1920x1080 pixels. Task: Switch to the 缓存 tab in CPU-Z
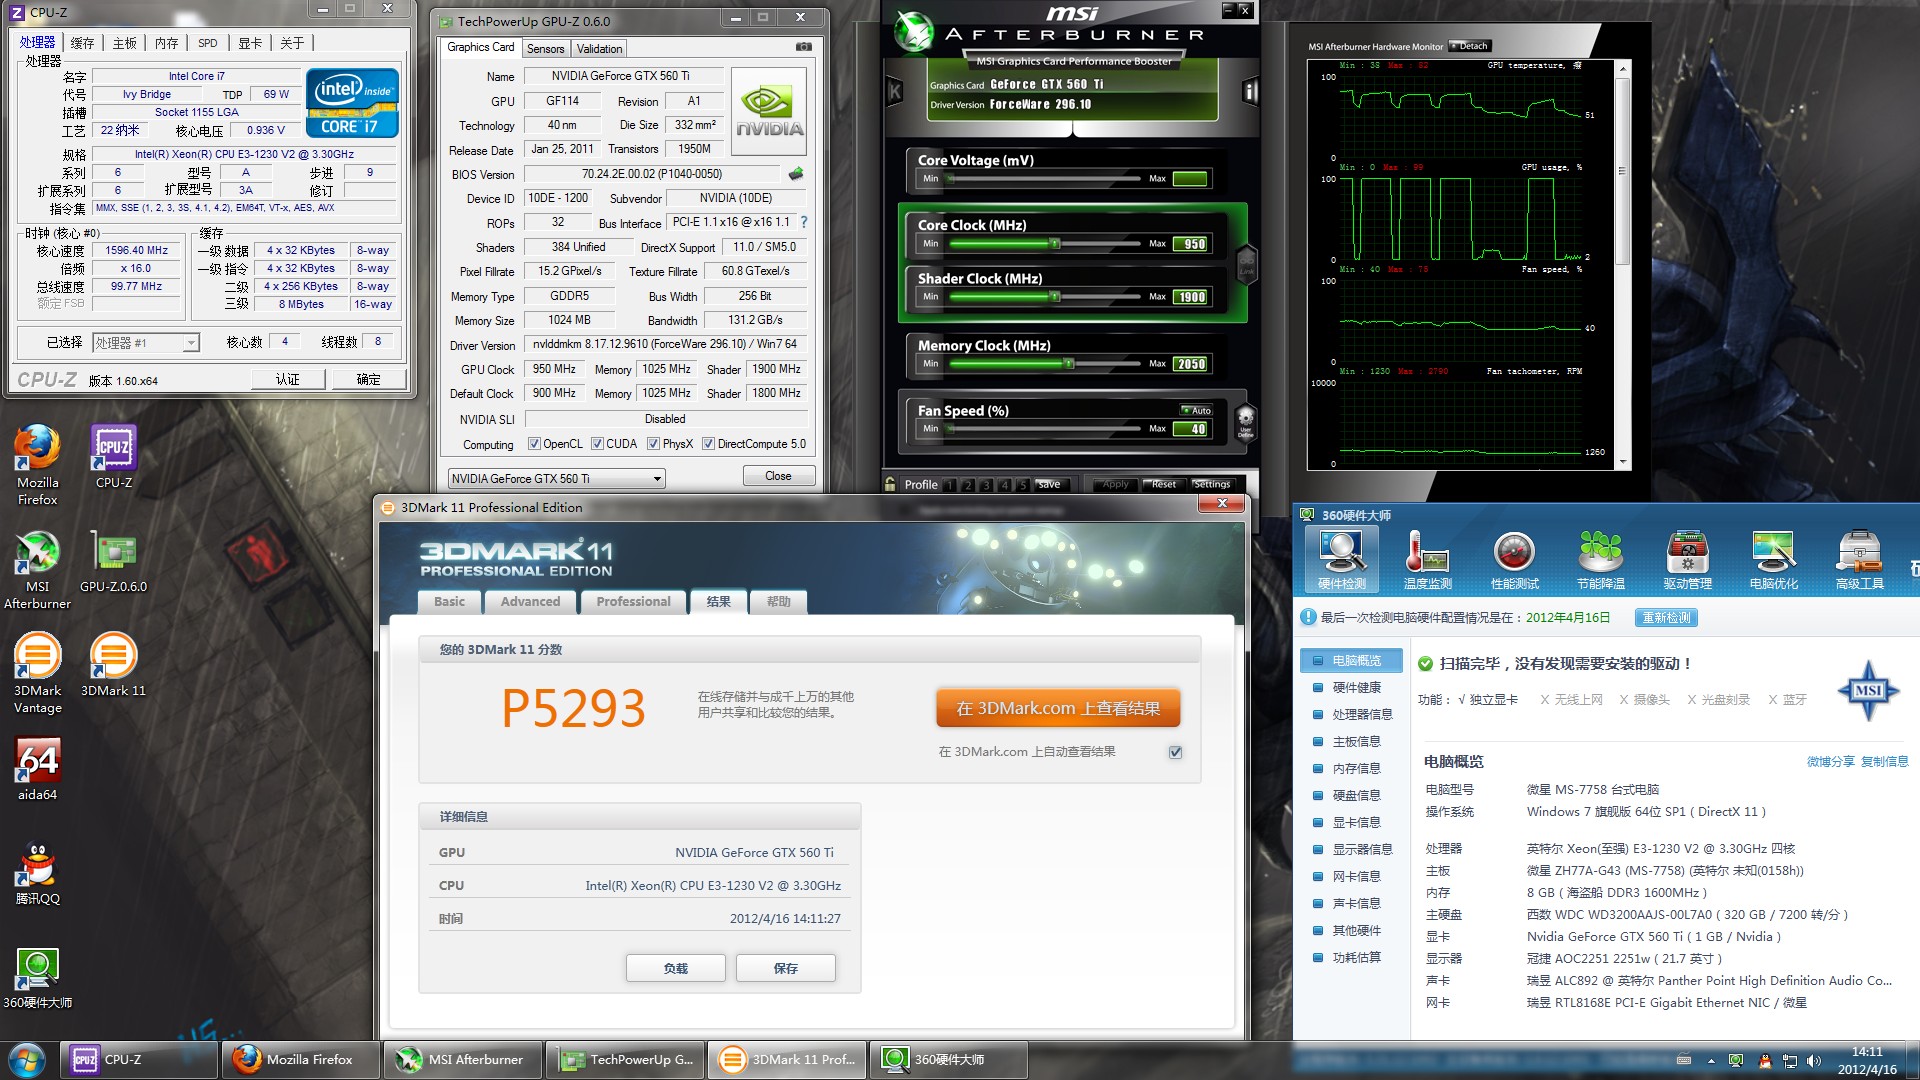pyautogui.click(x=82, y=43)
